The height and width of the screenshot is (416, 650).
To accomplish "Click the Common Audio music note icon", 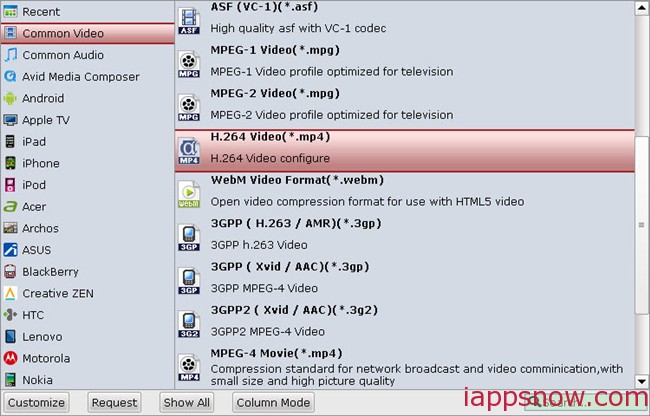I will click(x=10, y=55).
